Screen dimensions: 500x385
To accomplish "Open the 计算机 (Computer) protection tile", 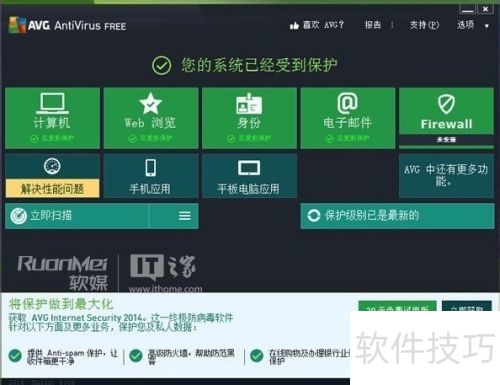I will [52, 118].
